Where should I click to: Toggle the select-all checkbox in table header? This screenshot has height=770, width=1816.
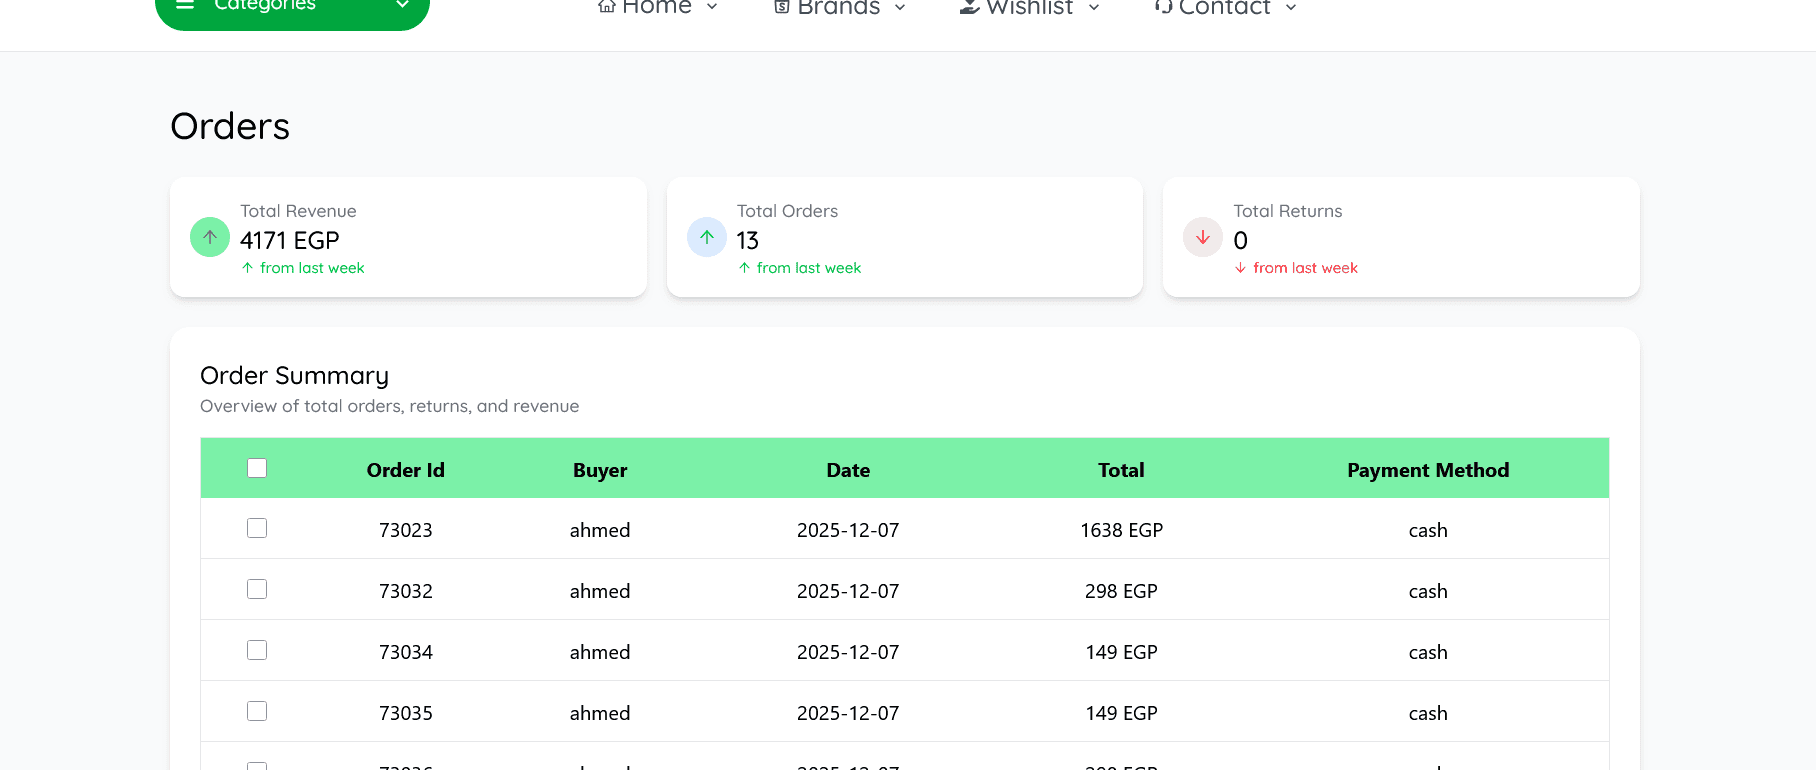(257, 468)
